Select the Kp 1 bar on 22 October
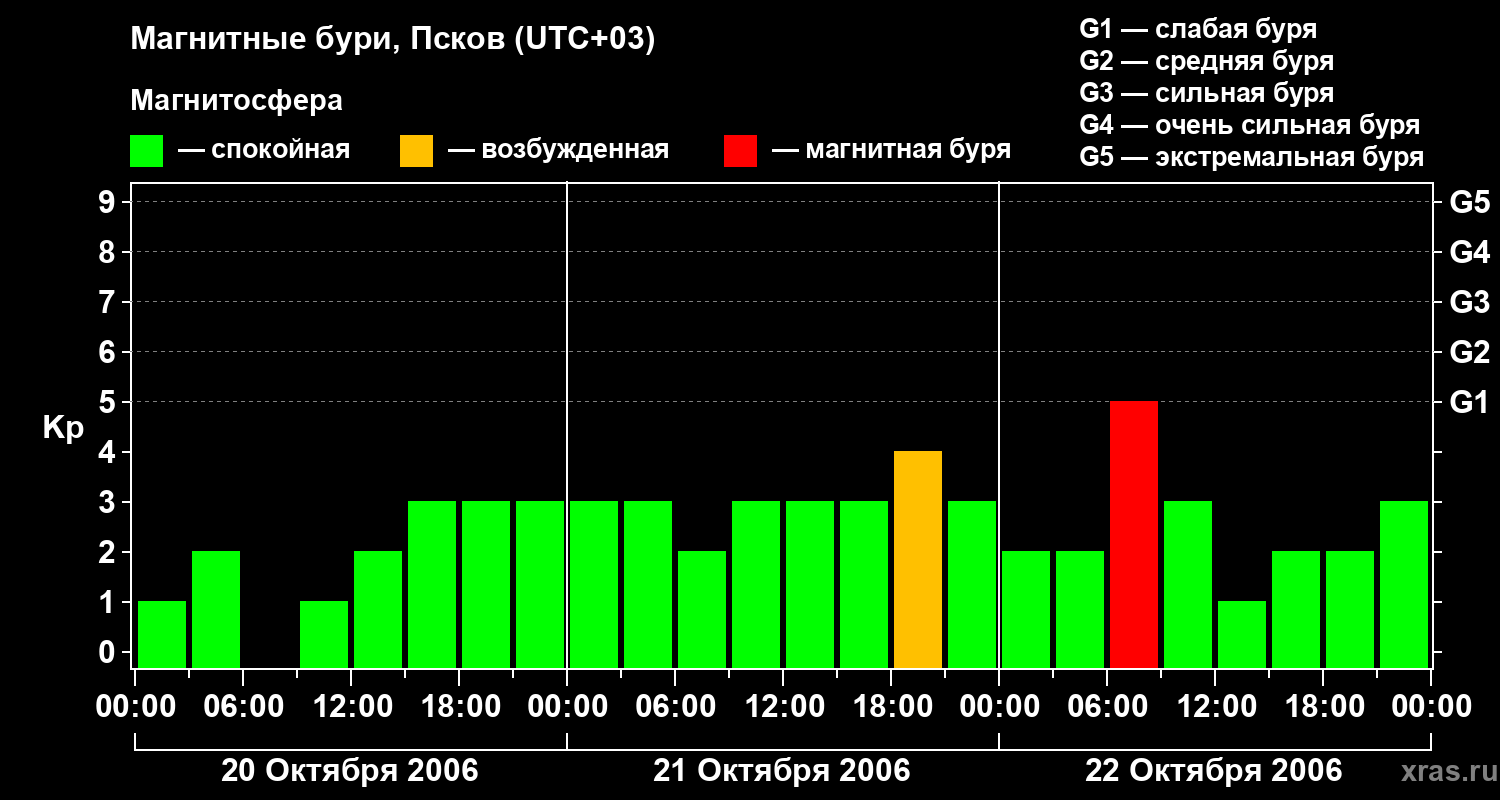 pos(1242,635)
